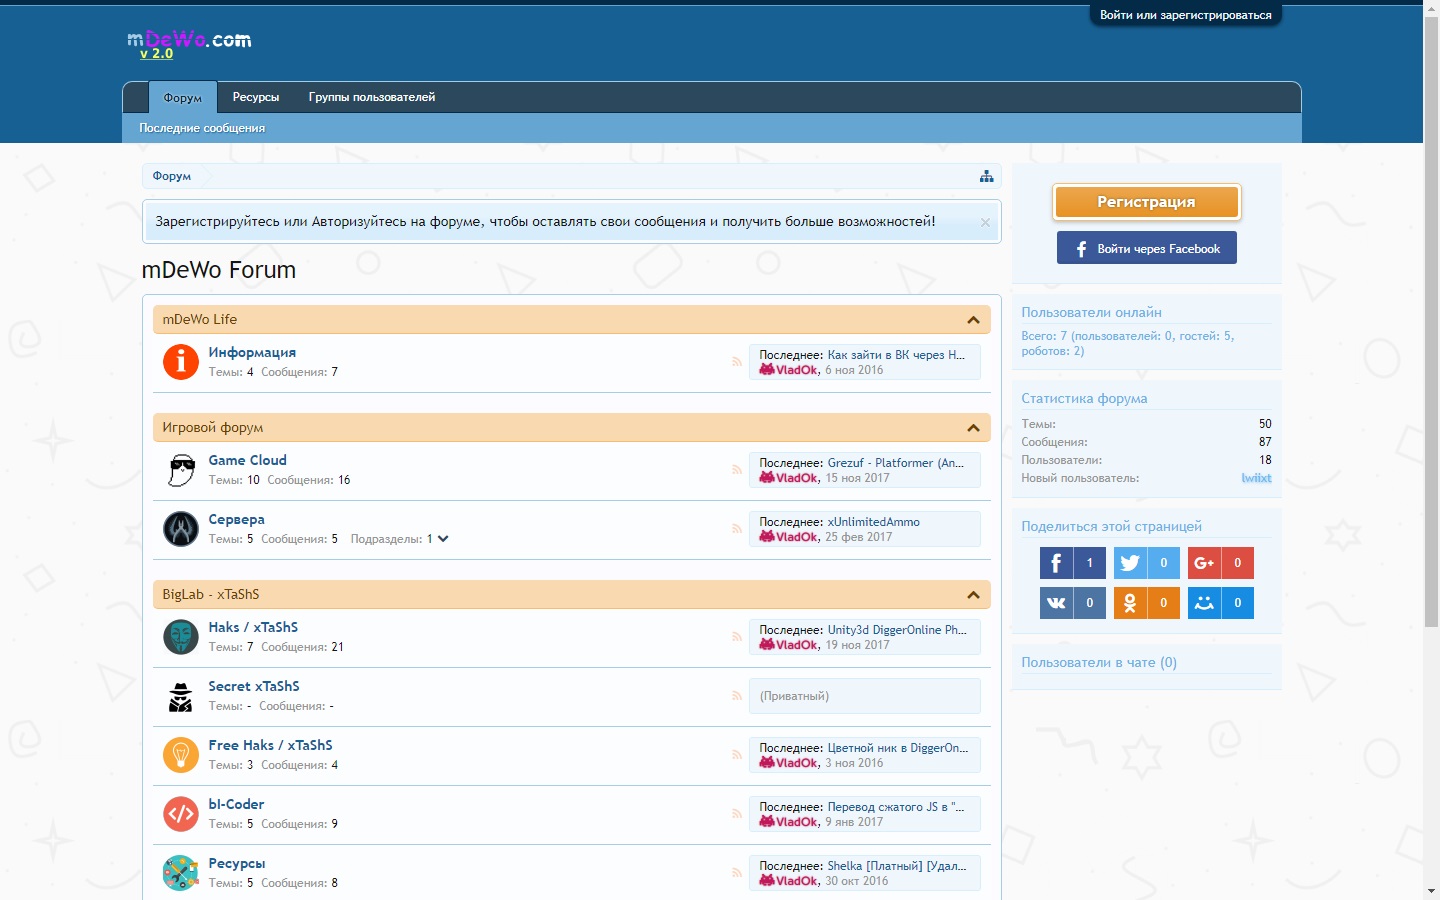
Task: Click Игровой форум category title
Action: click(x=213, y=427)
